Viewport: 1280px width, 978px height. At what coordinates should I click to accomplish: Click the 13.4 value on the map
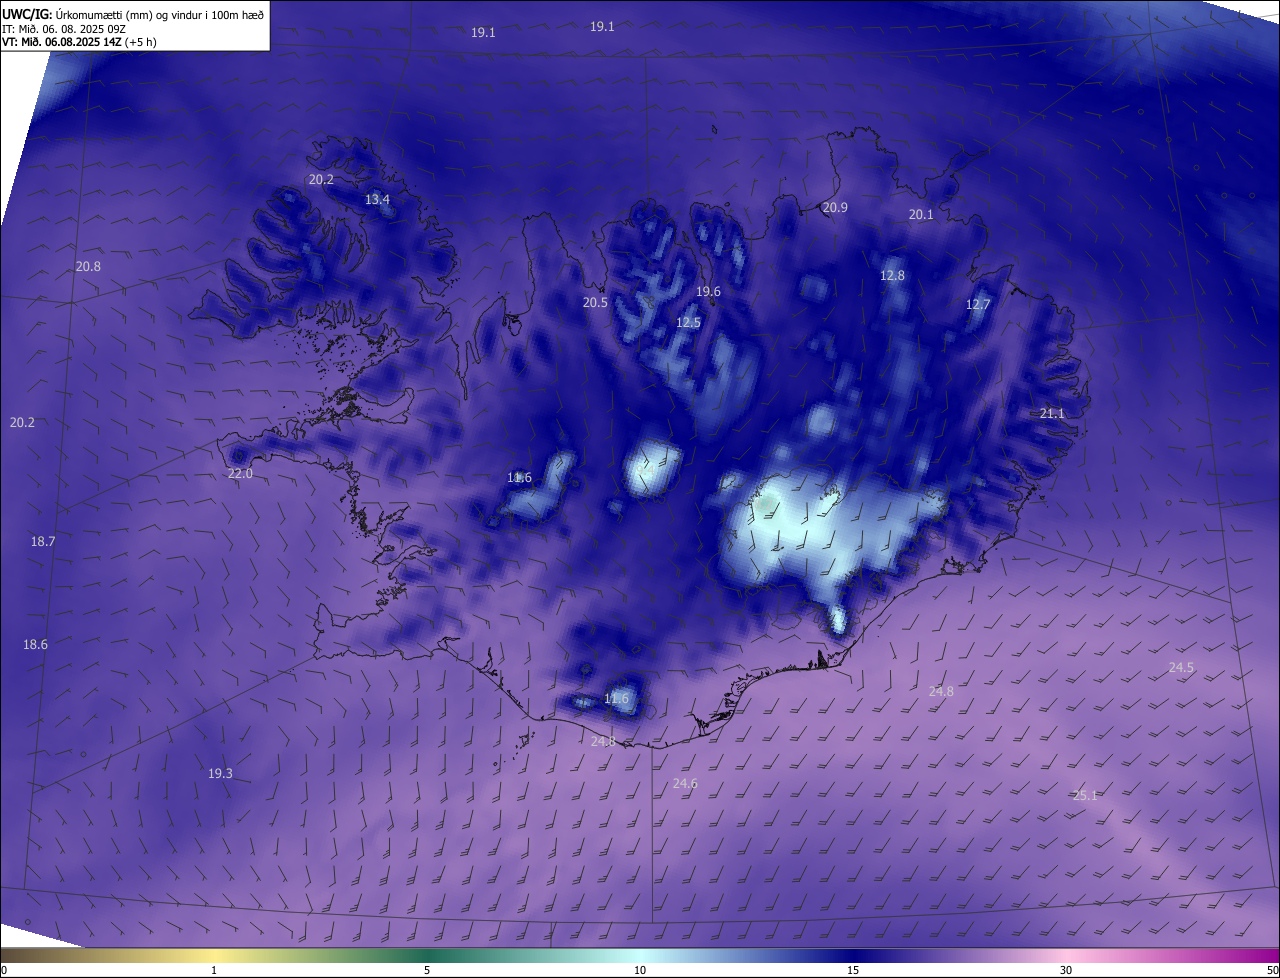coord(377,200)
